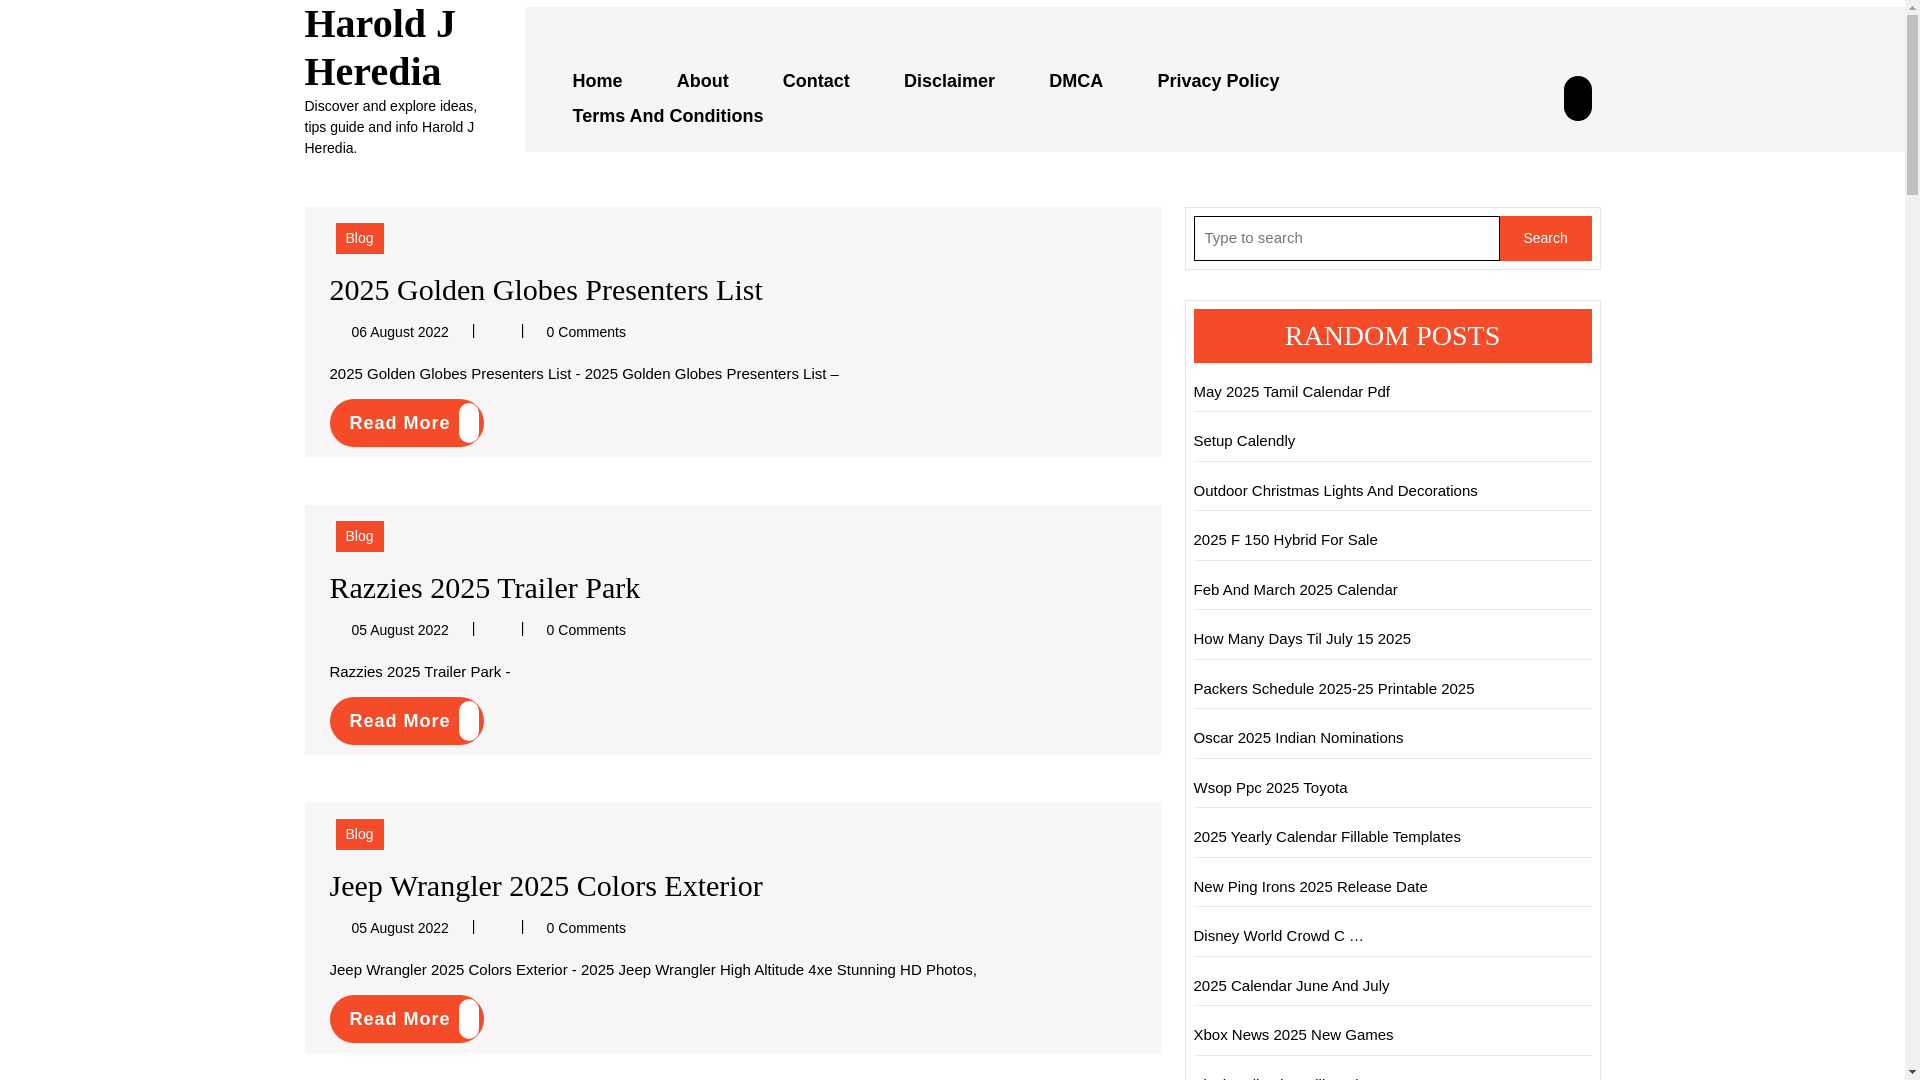Read More on Golden Globes Presenters post
The width and height of the screenshot is (1920, 1080).
click(406, 423)
